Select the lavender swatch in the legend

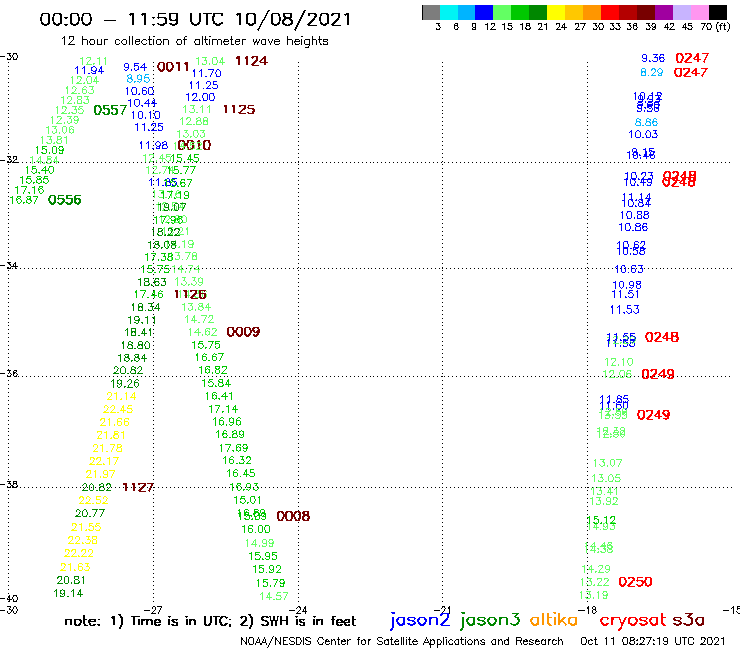tap(682, 12)
